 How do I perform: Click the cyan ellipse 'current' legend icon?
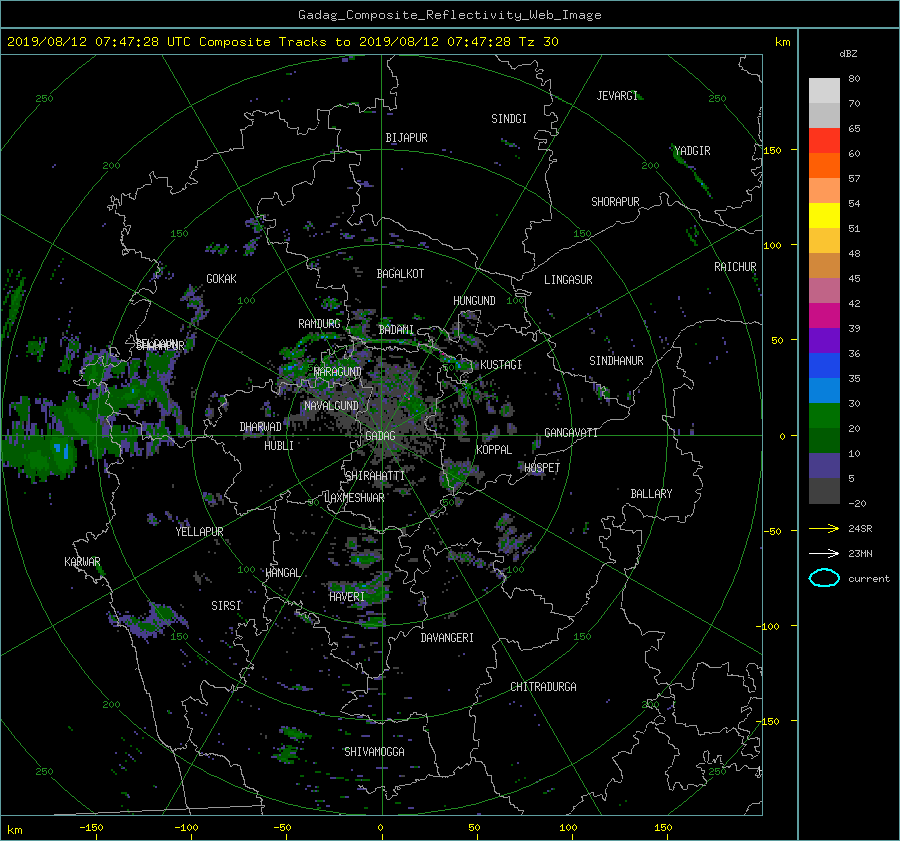[x=824, y=578]
